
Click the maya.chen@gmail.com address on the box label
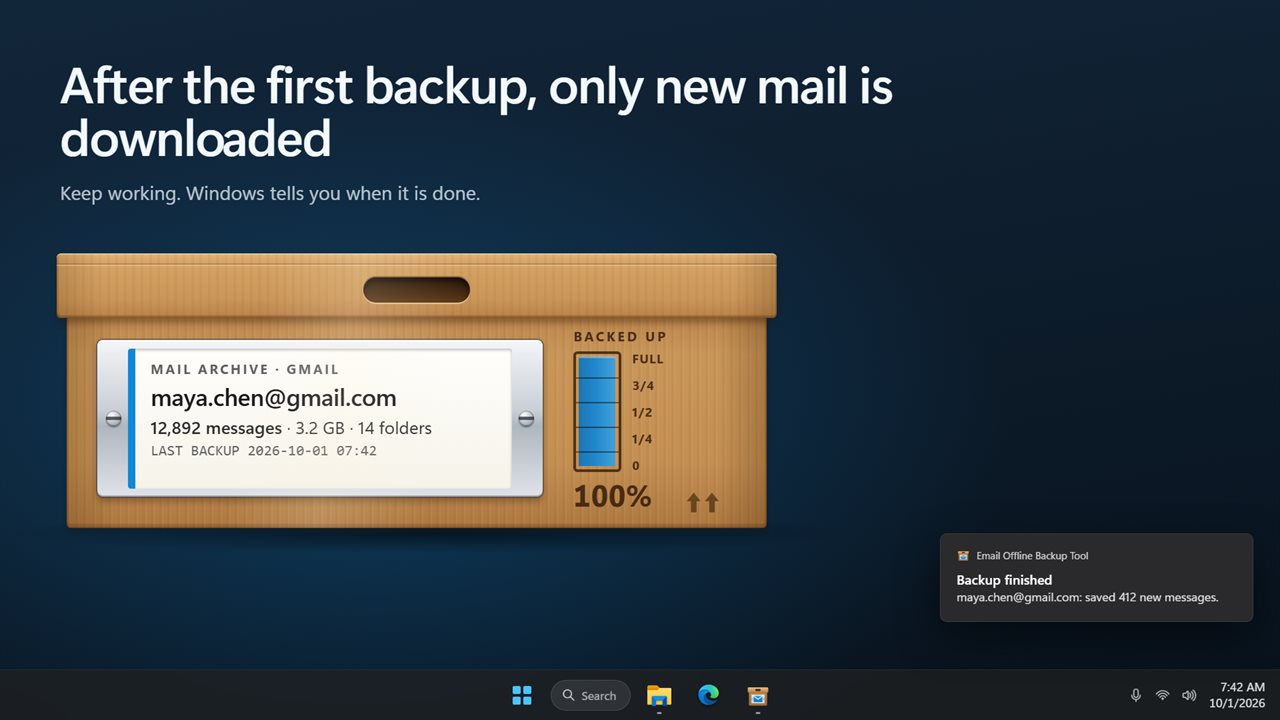(x=273, y=398)
